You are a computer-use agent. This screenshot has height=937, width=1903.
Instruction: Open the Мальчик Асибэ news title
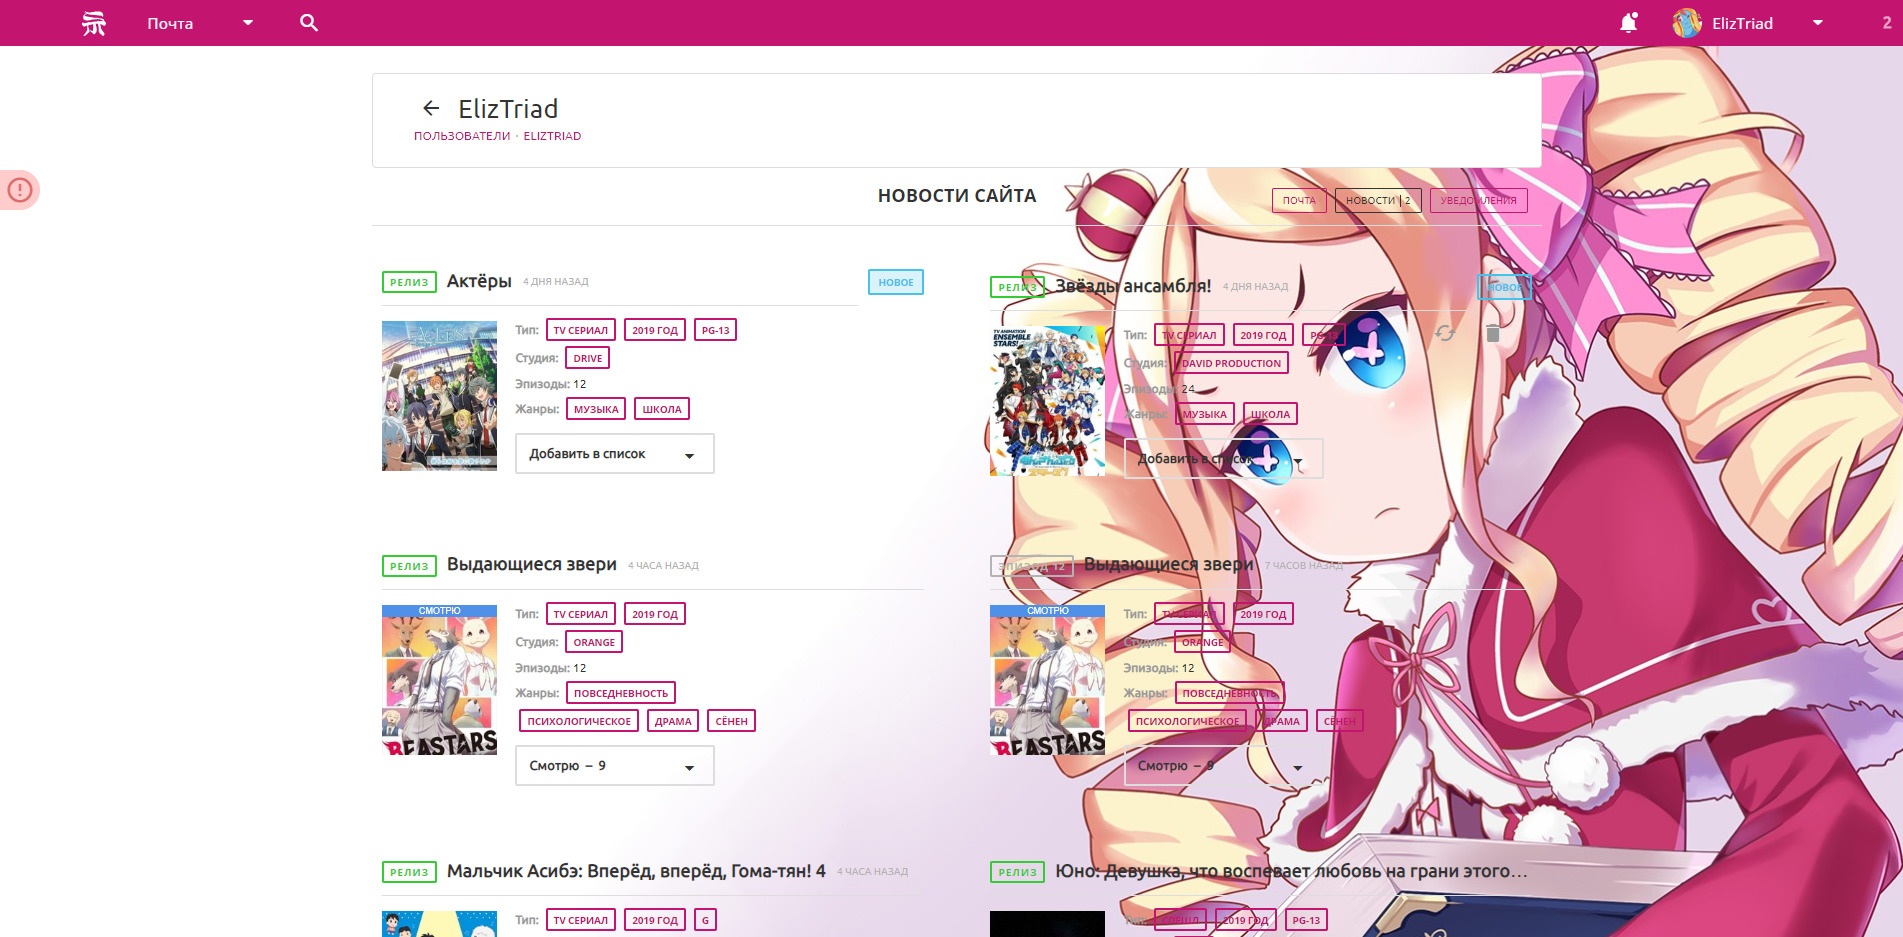pyautogui.click(x=636, y=871)
